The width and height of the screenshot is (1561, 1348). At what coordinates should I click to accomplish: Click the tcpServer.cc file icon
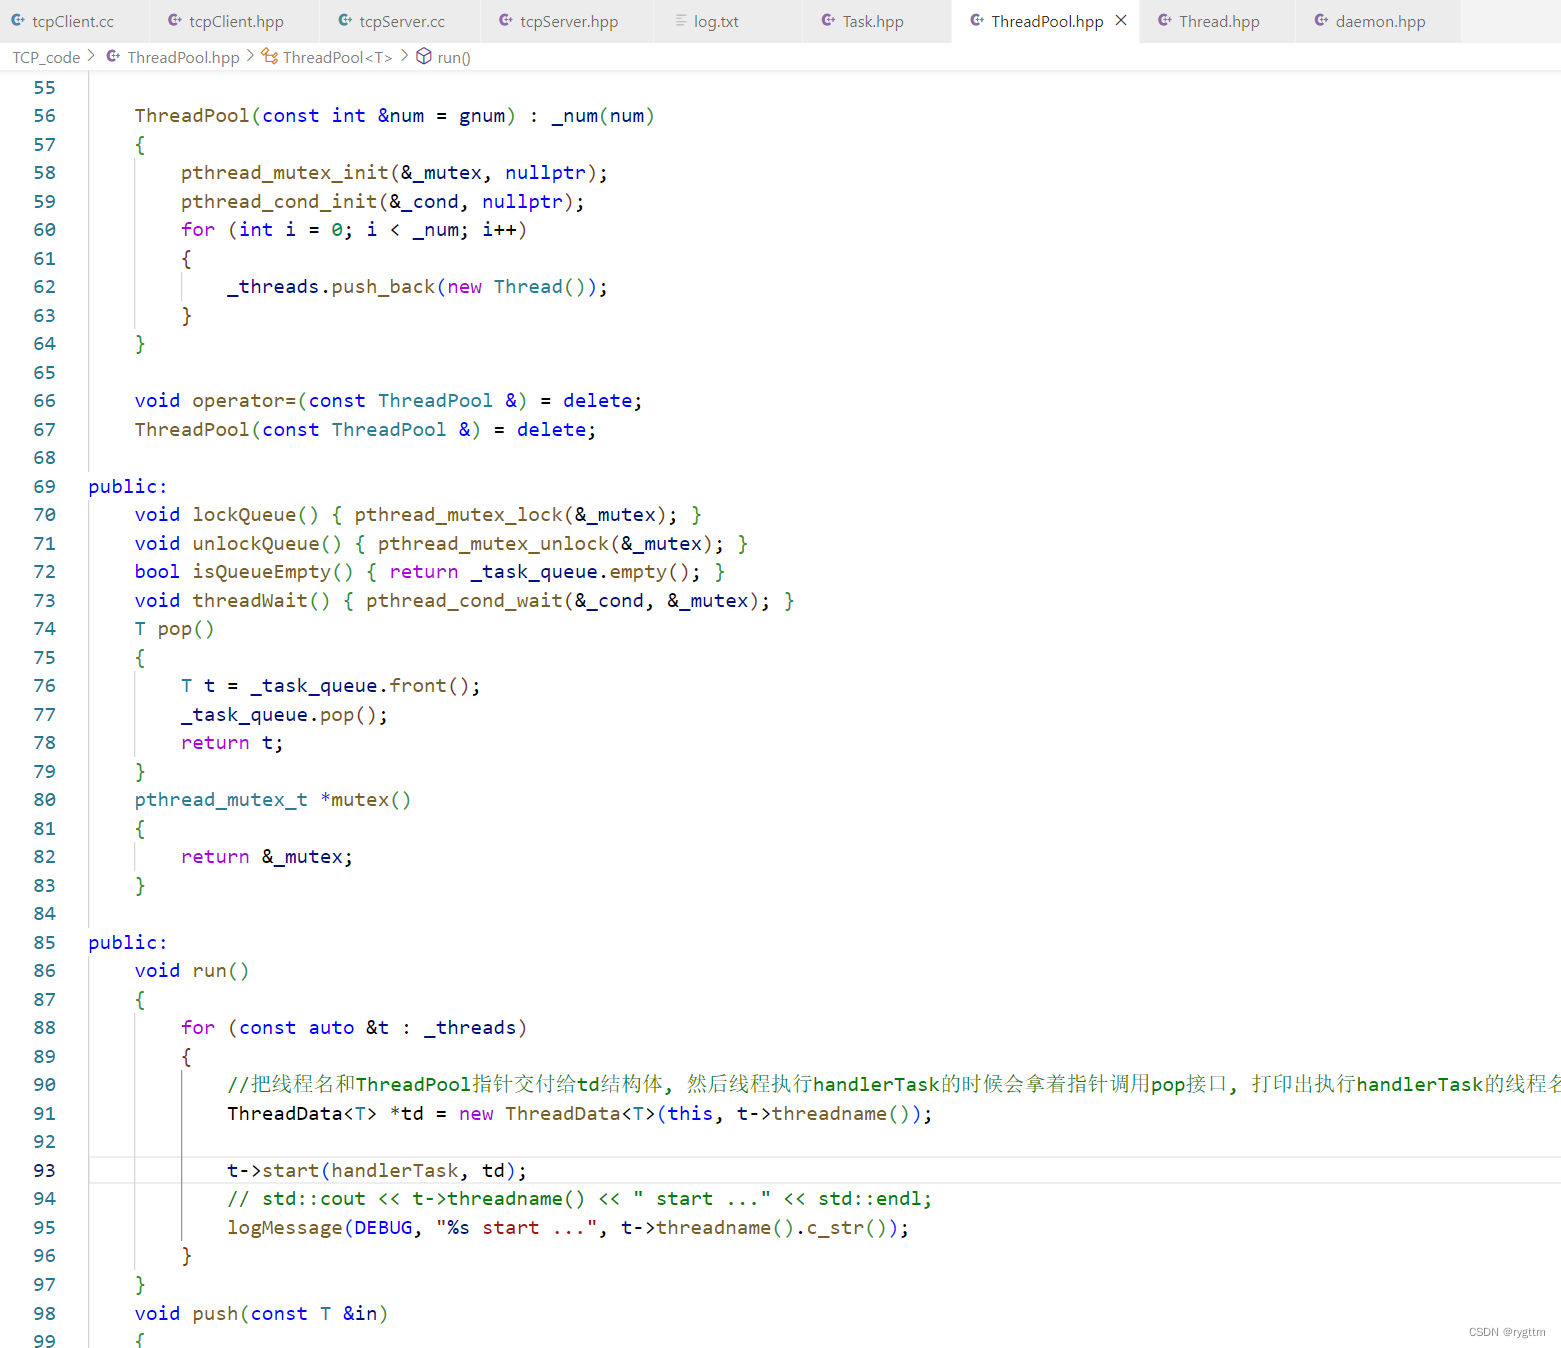coord(345,20)
